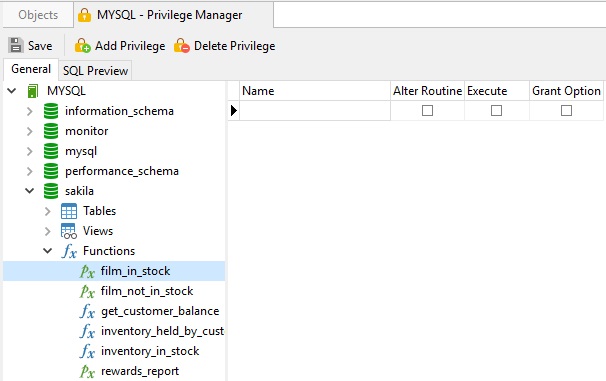Image resolution: width=606 pixels, height=381 pixels.
Task: Collapse the Functions tree node
Action: [48, 251]
